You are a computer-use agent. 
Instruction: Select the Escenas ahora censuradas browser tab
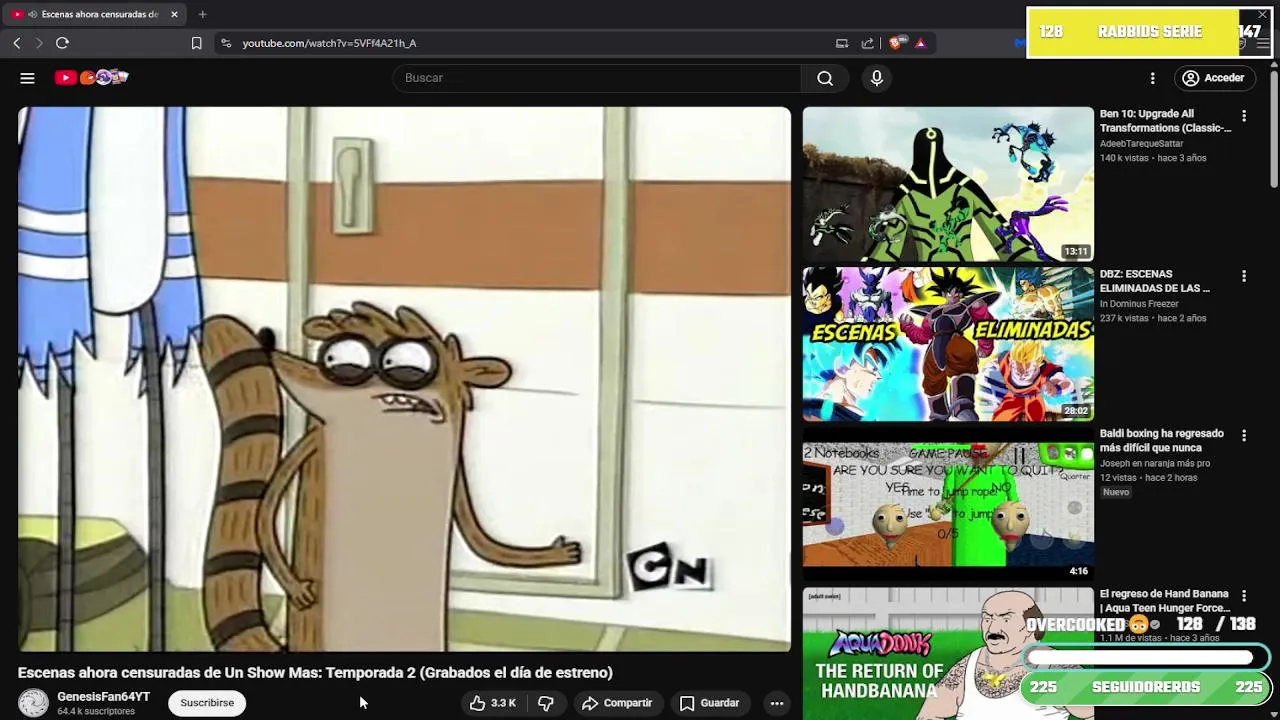(96, 14)
